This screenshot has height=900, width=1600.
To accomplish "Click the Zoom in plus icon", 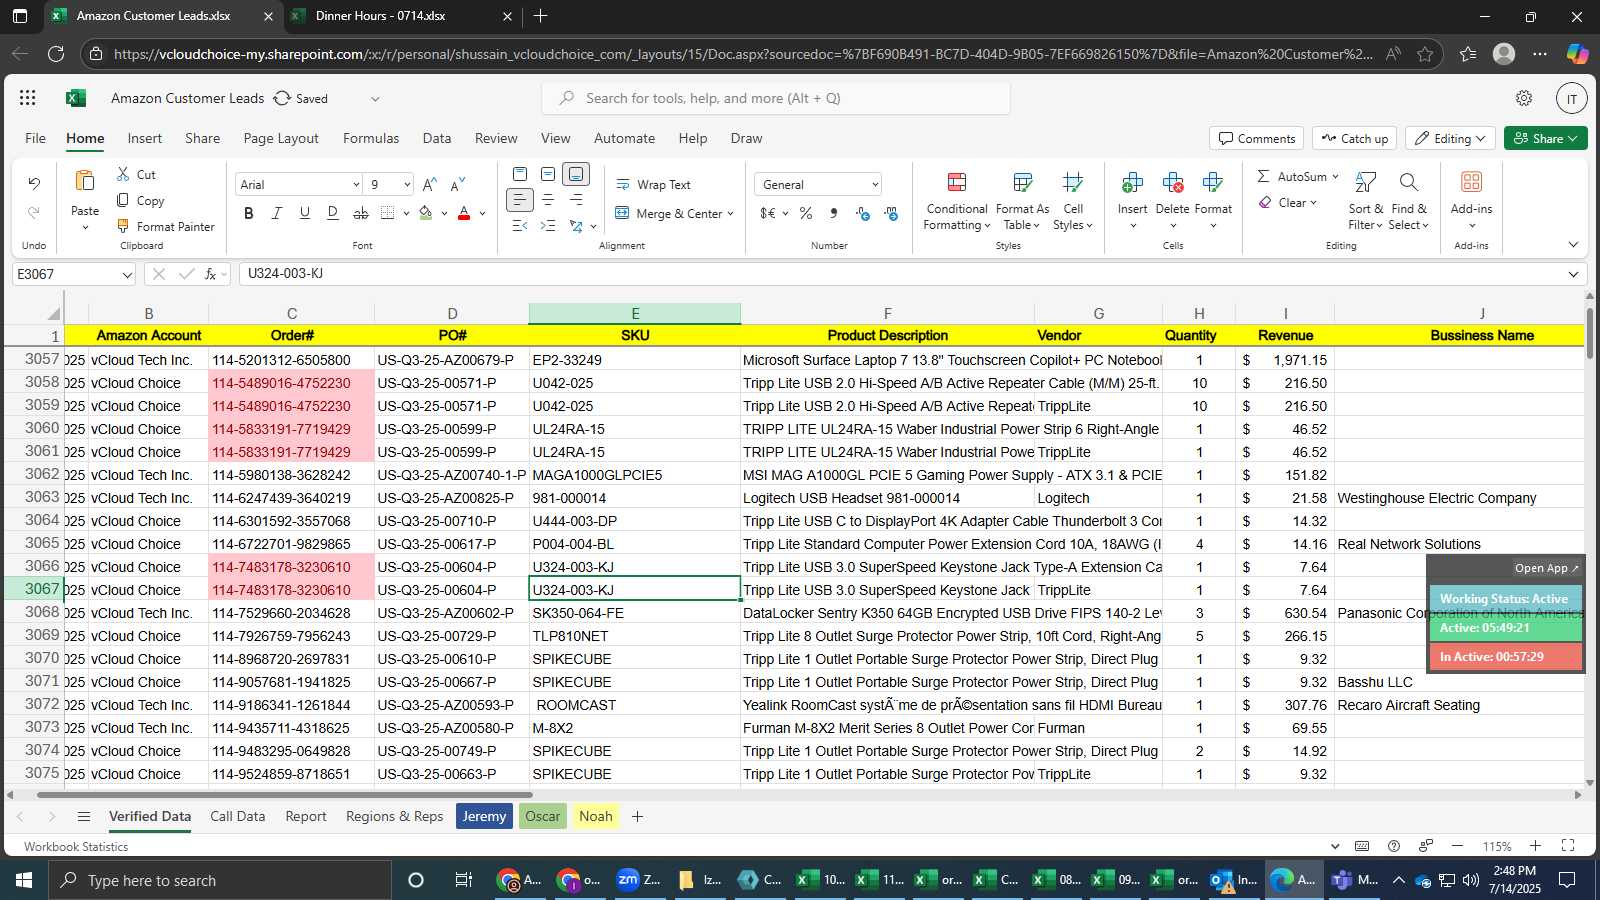I will tap(1535, 846).
